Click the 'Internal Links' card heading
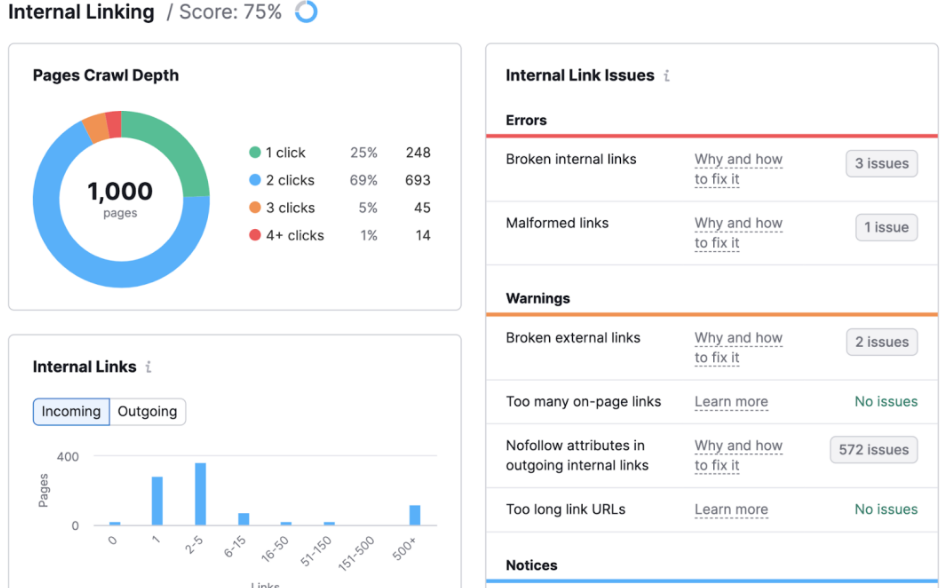 [85, 367]
